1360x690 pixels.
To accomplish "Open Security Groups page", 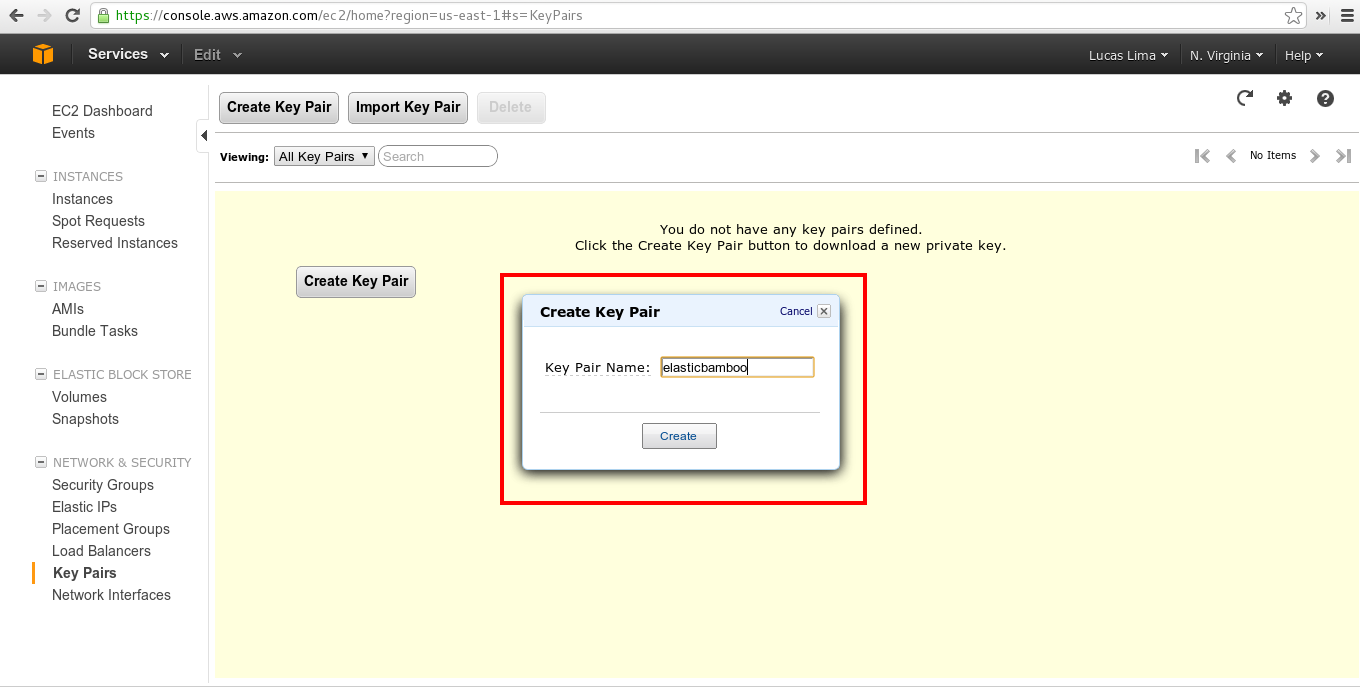I will point(103,485).
